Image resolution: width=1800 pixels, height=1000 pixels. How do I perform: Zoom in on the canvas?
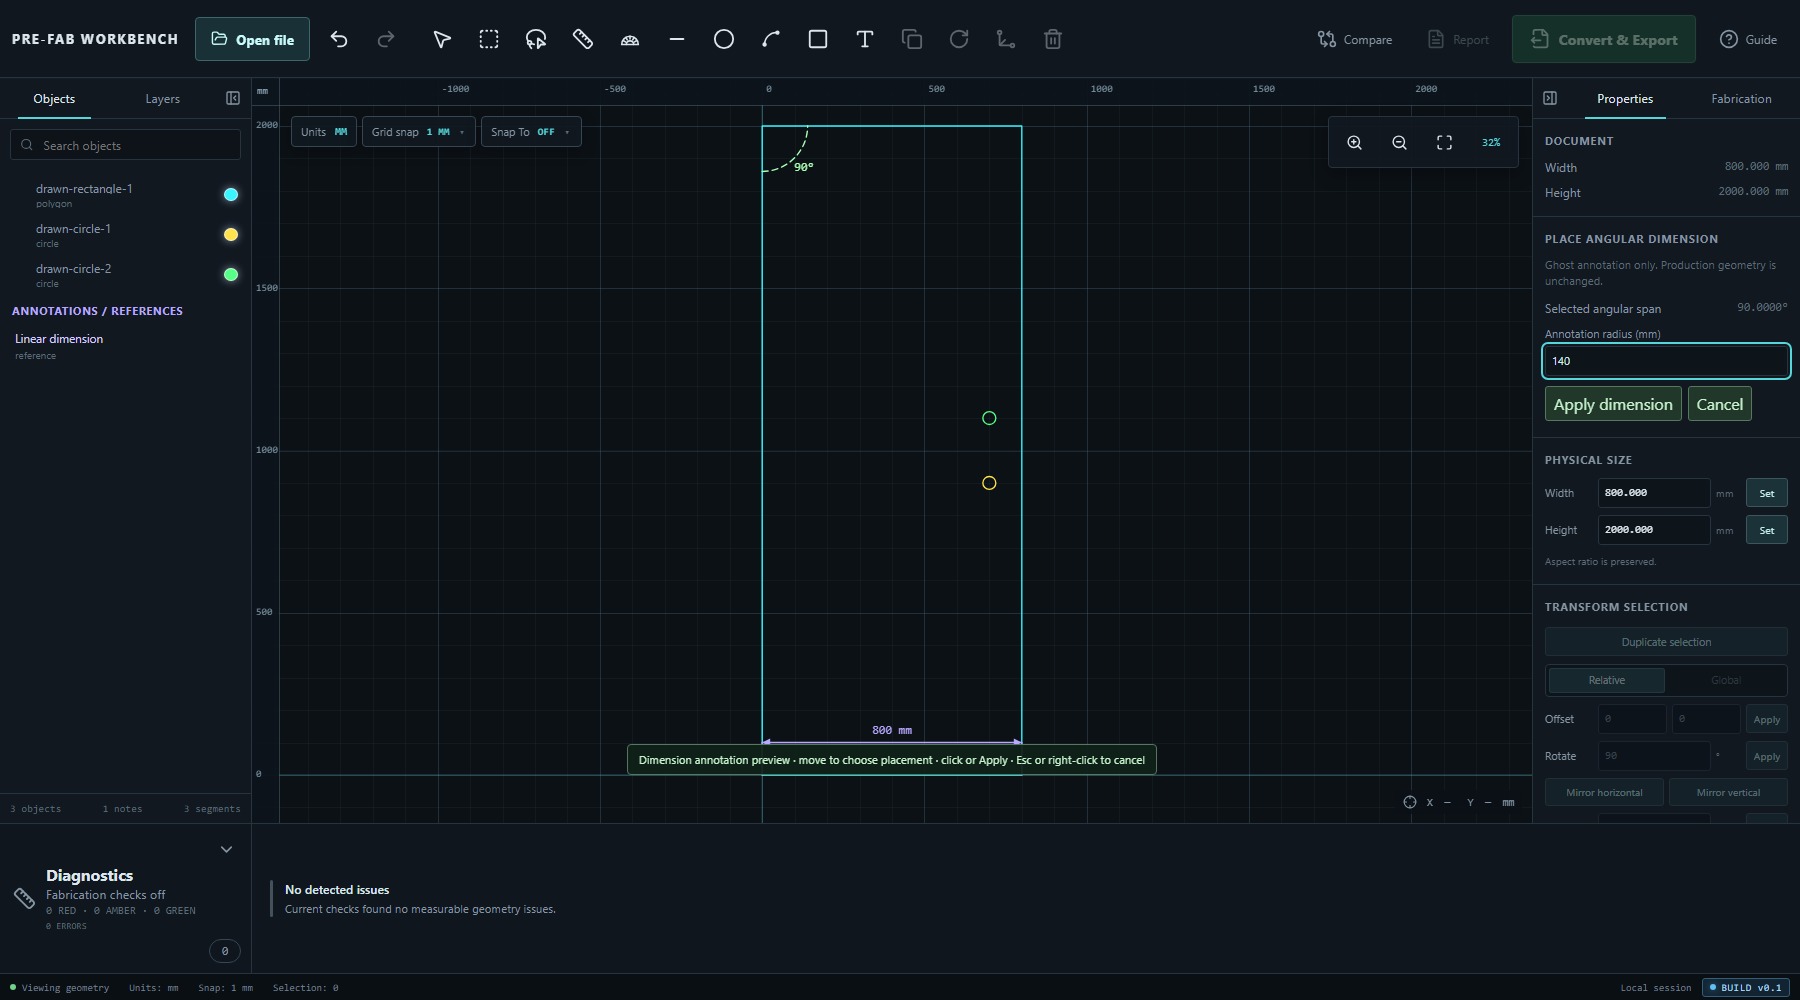point(1354,143)
